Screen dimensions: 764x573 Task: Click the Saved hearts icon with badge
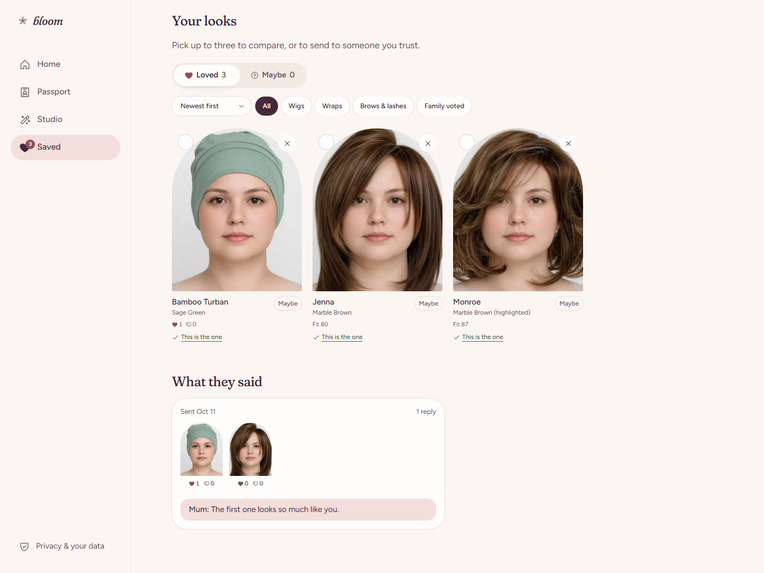26,146
